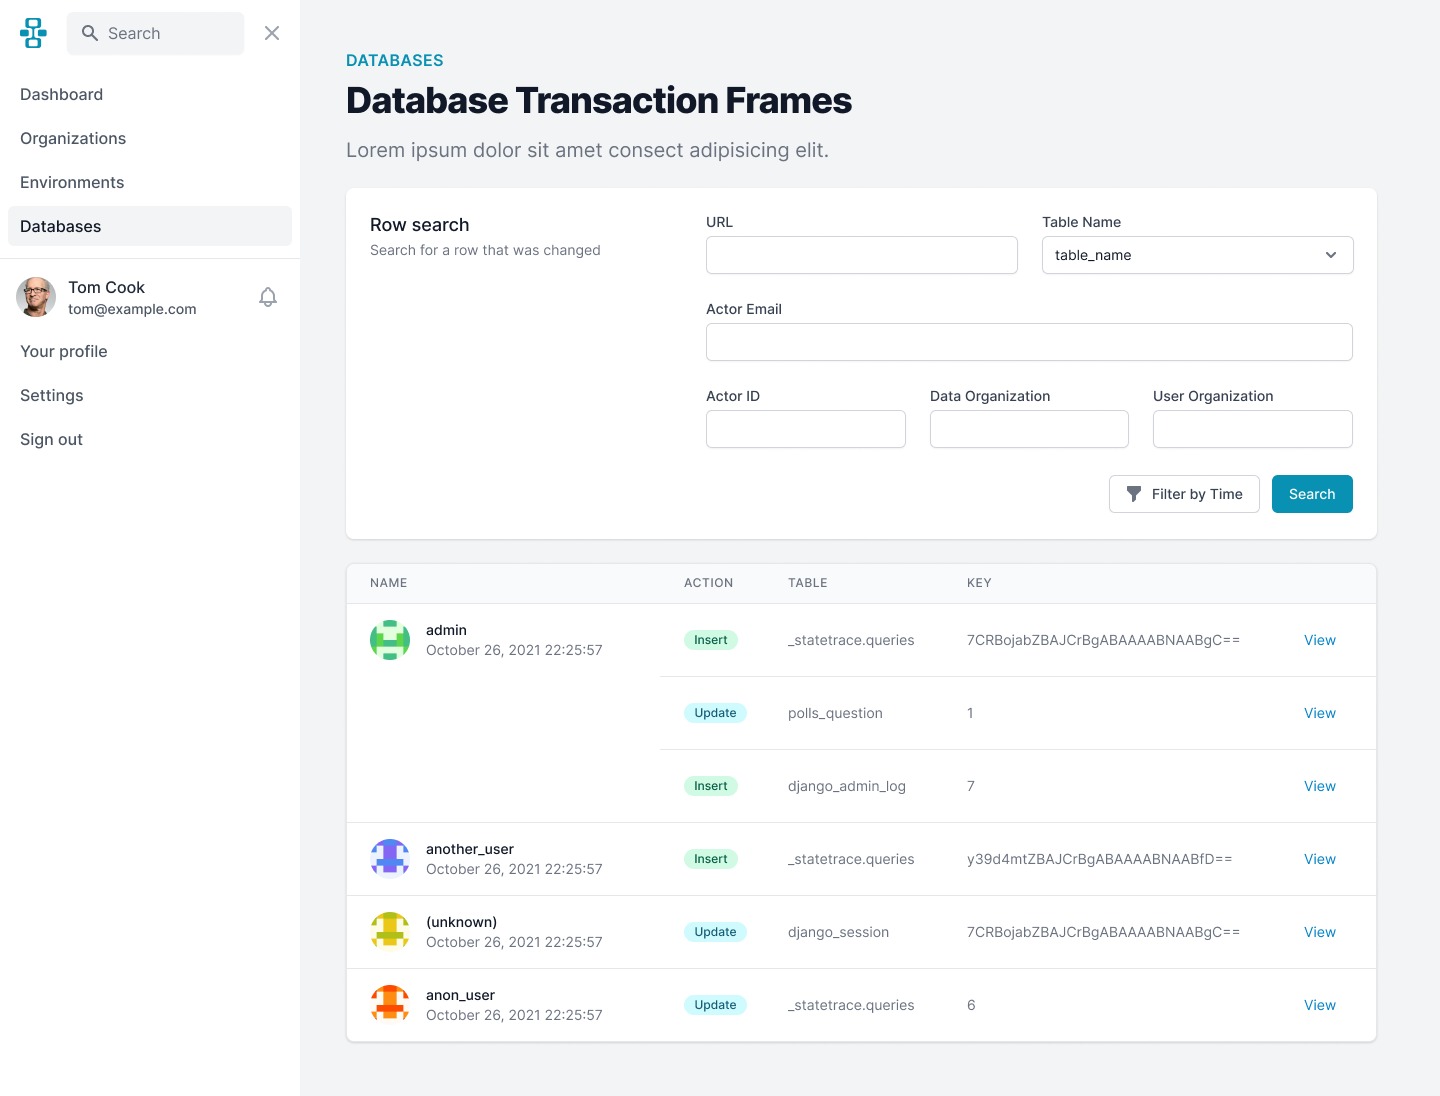Select Databases in sidebar
Viewport: 1440px width, 1096px height.
click(150, 226)
